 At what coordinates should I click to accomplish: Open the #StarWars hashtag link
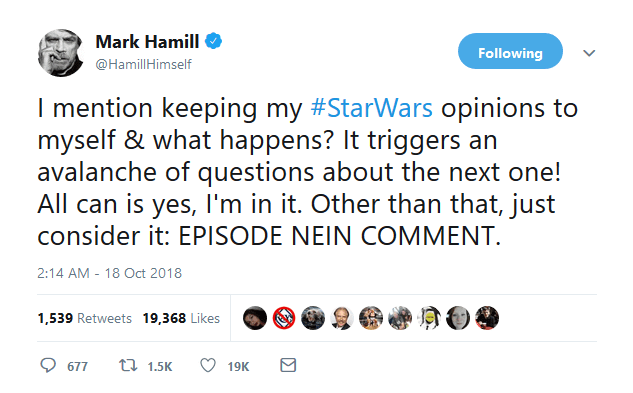371,108
